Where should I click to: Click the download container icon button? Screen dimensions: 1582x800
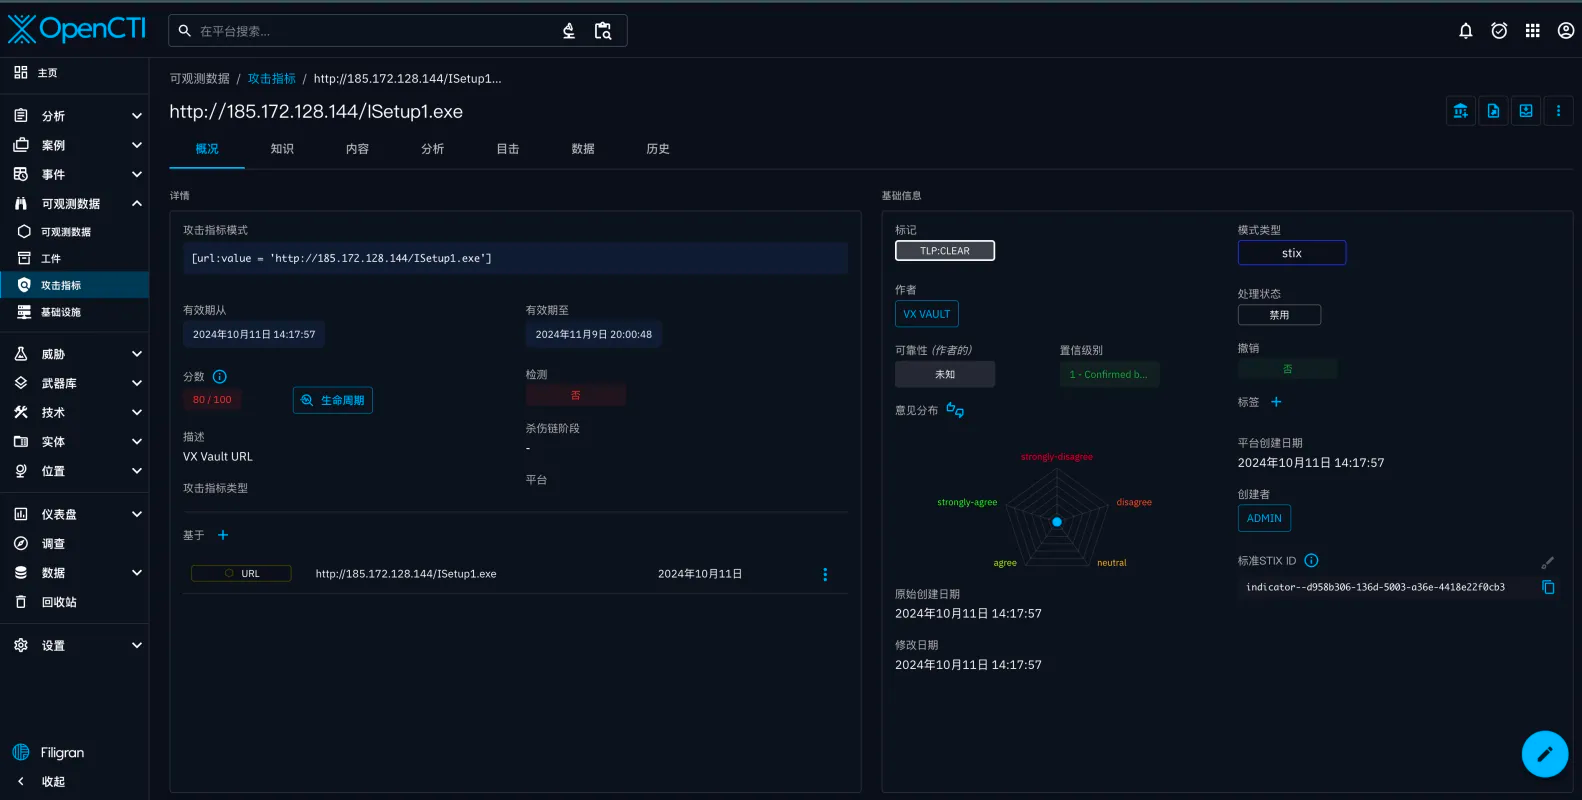(1526, 111)
